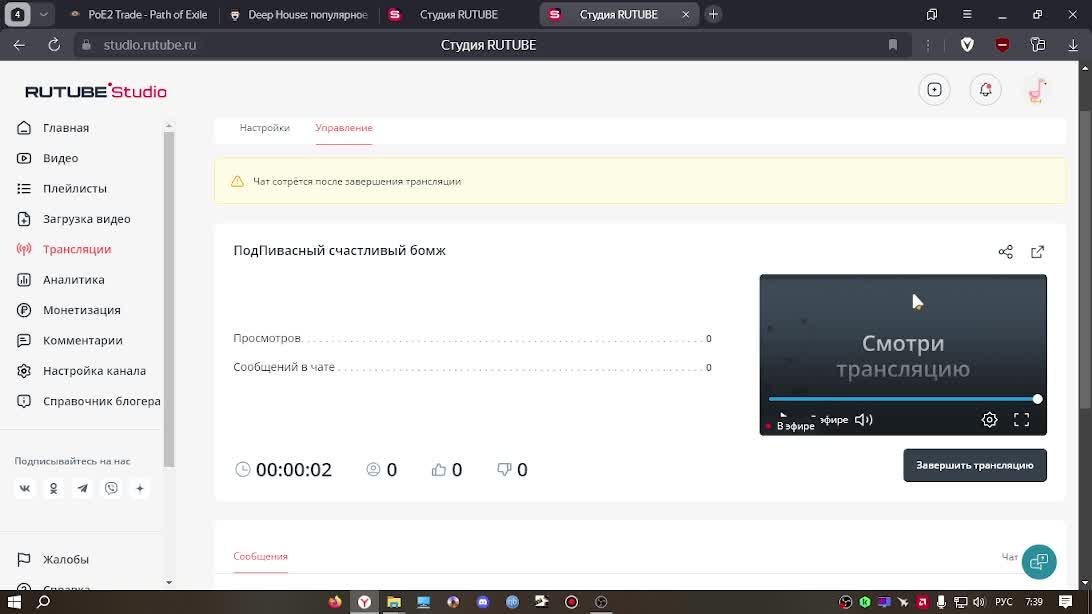The height and width of the screenshot is (614, 1092).
Task: Open Справочник блогера
Action: pyautogui.click(x=101, y=402)
